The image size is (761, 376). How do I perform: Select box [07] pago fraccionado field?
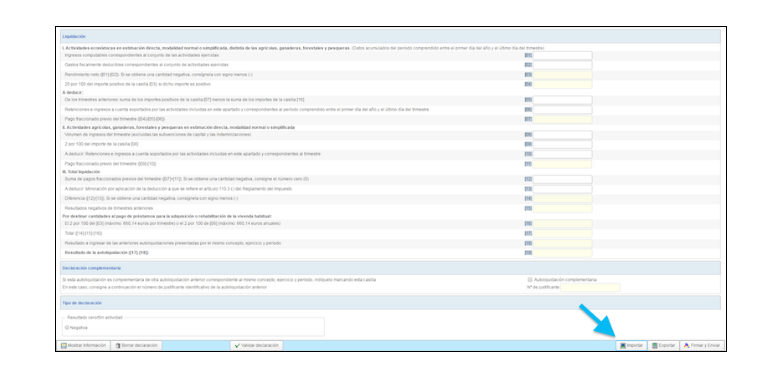(562, 119)
